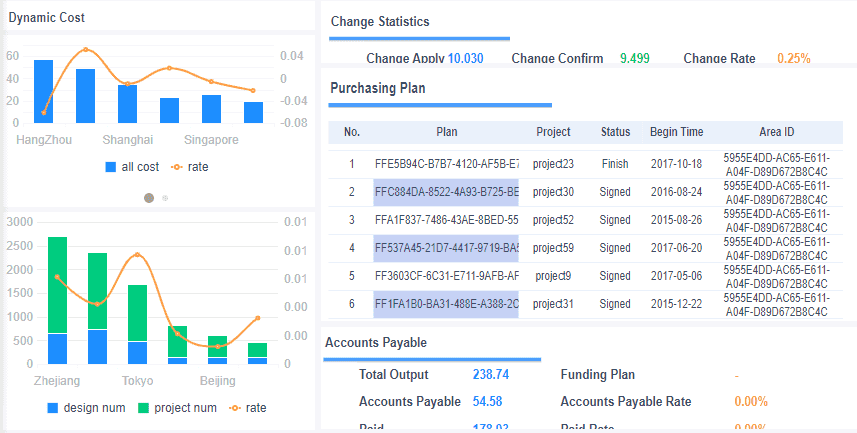Open the FF1FA1B0 plan link in row 6
The height and width of the screenshot is (433, 857).
(x=447, y=303)
